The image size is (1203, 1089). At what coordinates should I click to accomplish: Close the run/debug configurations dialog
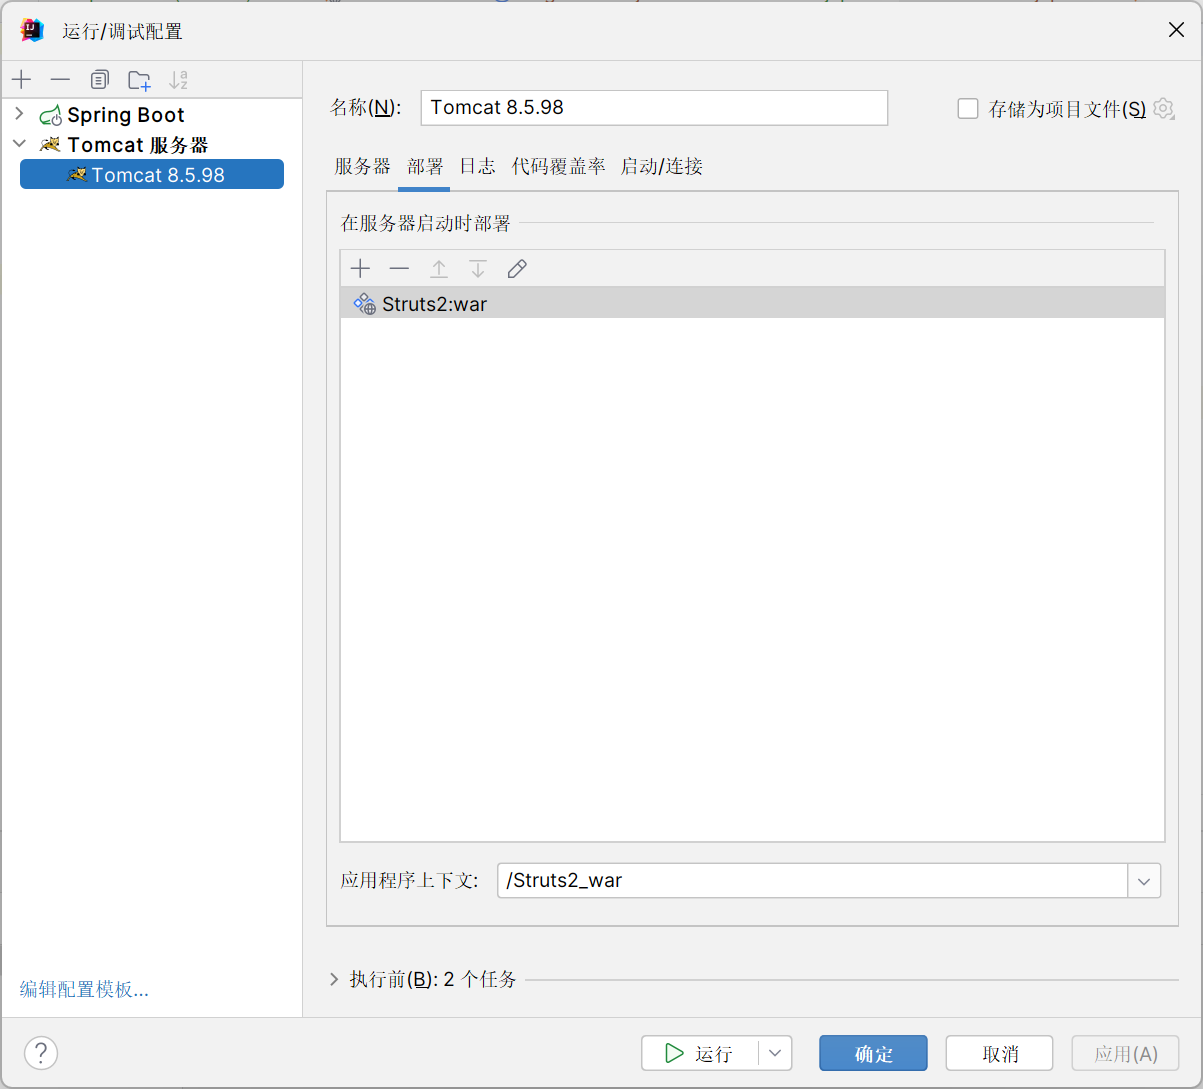click(1177, 30)
